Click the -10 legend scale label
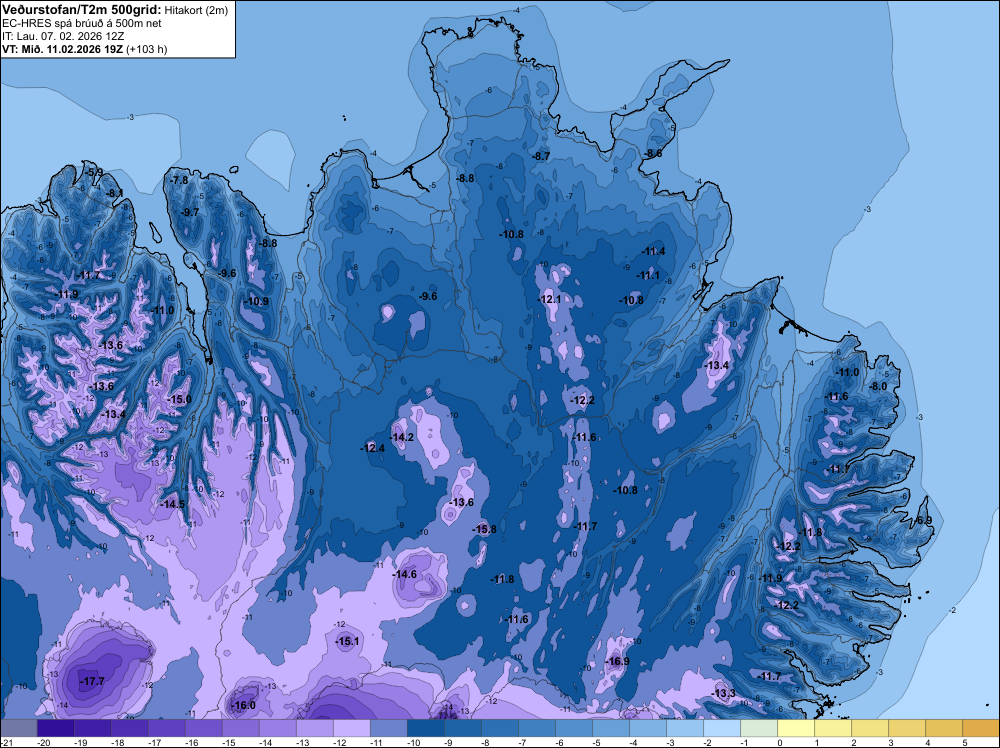Screen dimensions: 1000x748 (413, 743)
